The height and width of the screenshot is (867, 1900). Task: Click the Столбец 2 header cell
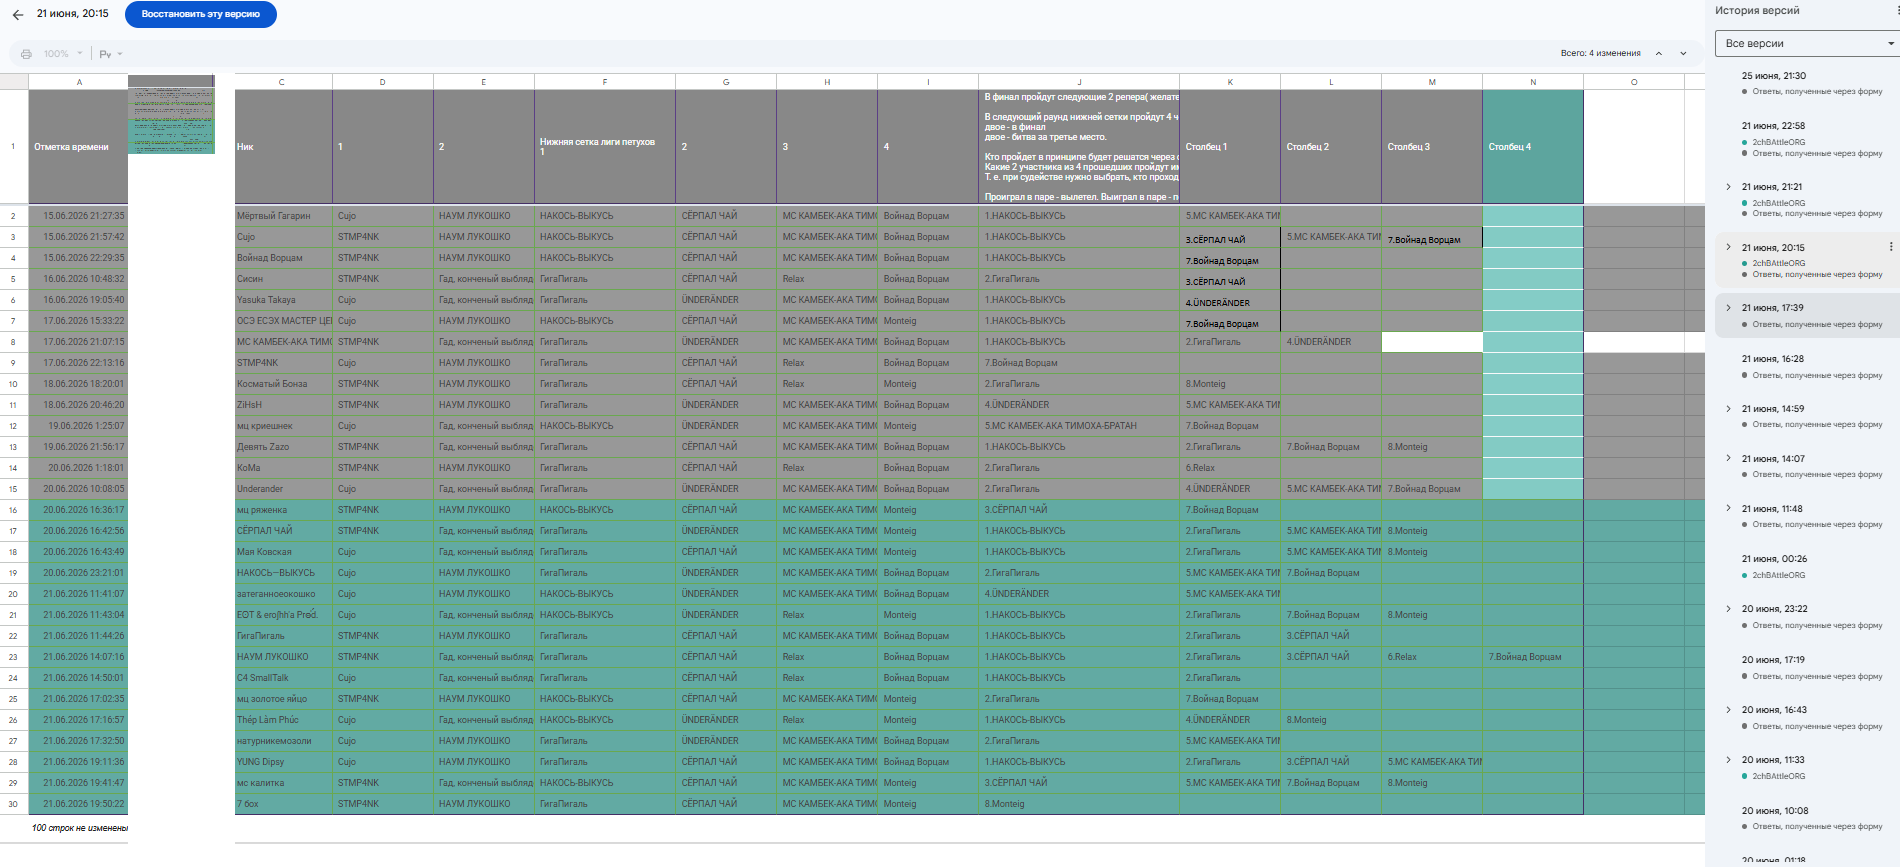[1331, 147]
